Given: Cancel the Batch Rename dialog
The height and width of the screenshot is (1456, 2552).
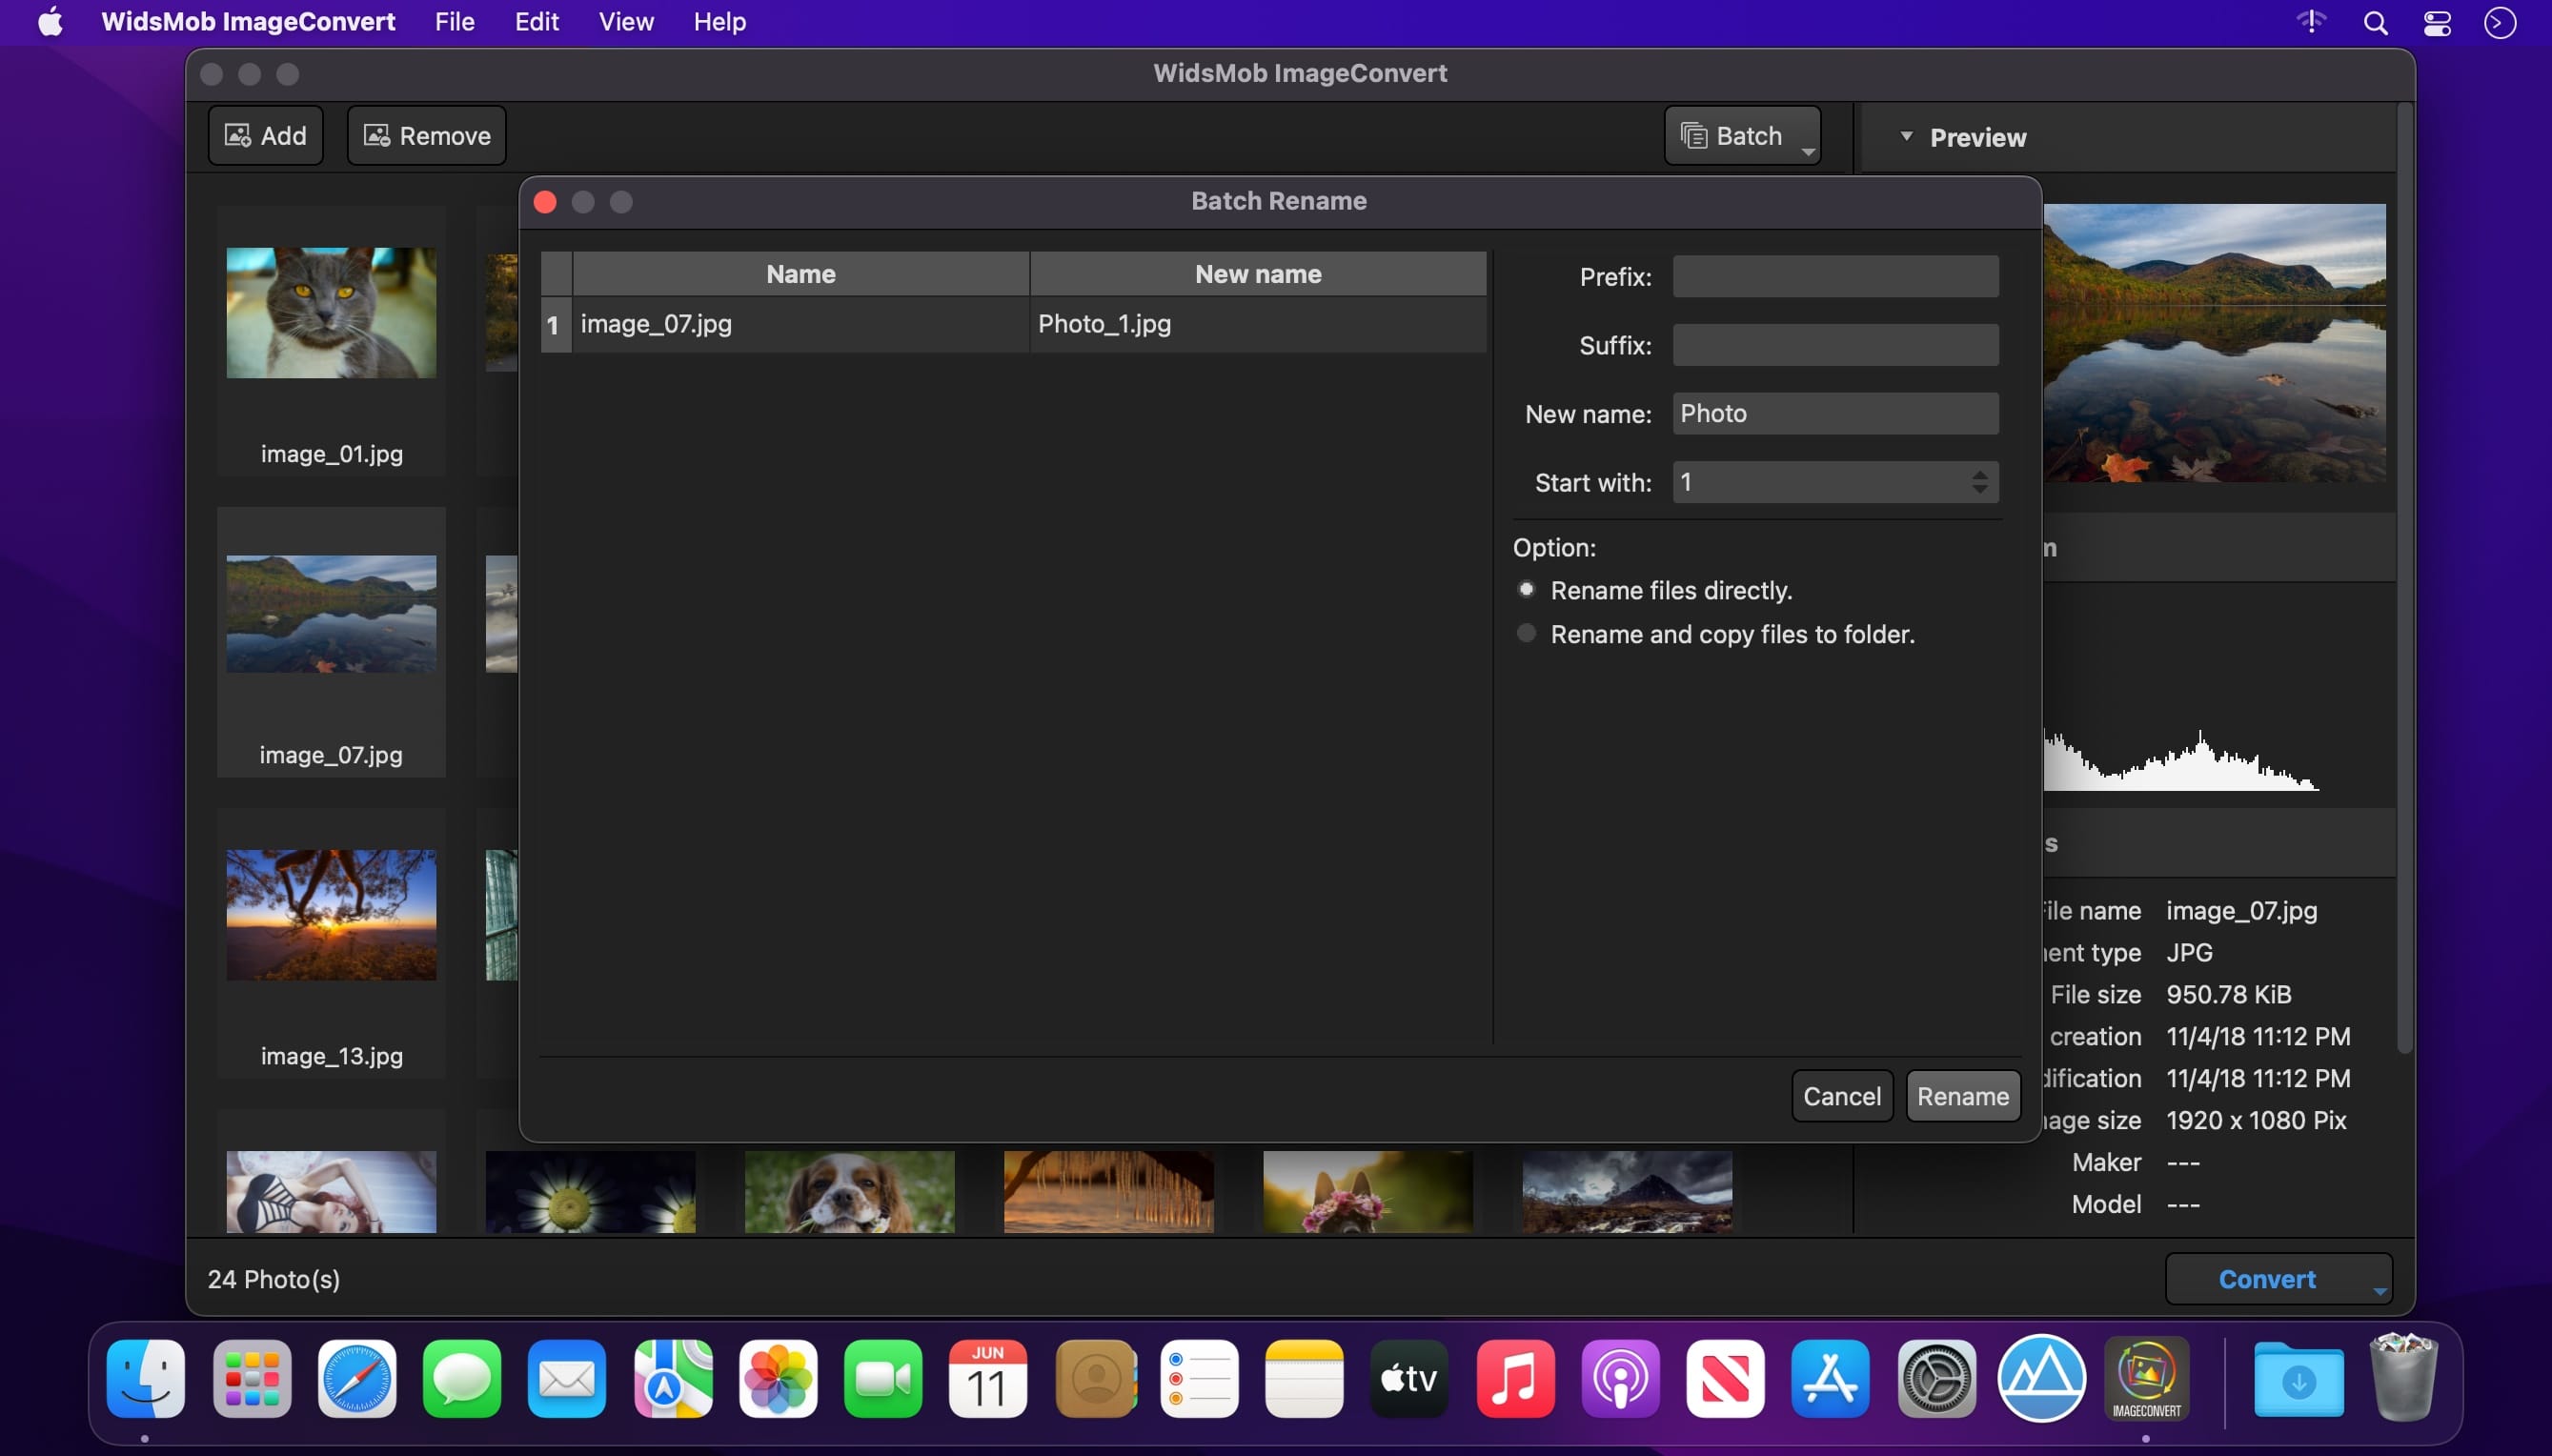Looking at the screenshot, I should [x=1841, y=1096].
